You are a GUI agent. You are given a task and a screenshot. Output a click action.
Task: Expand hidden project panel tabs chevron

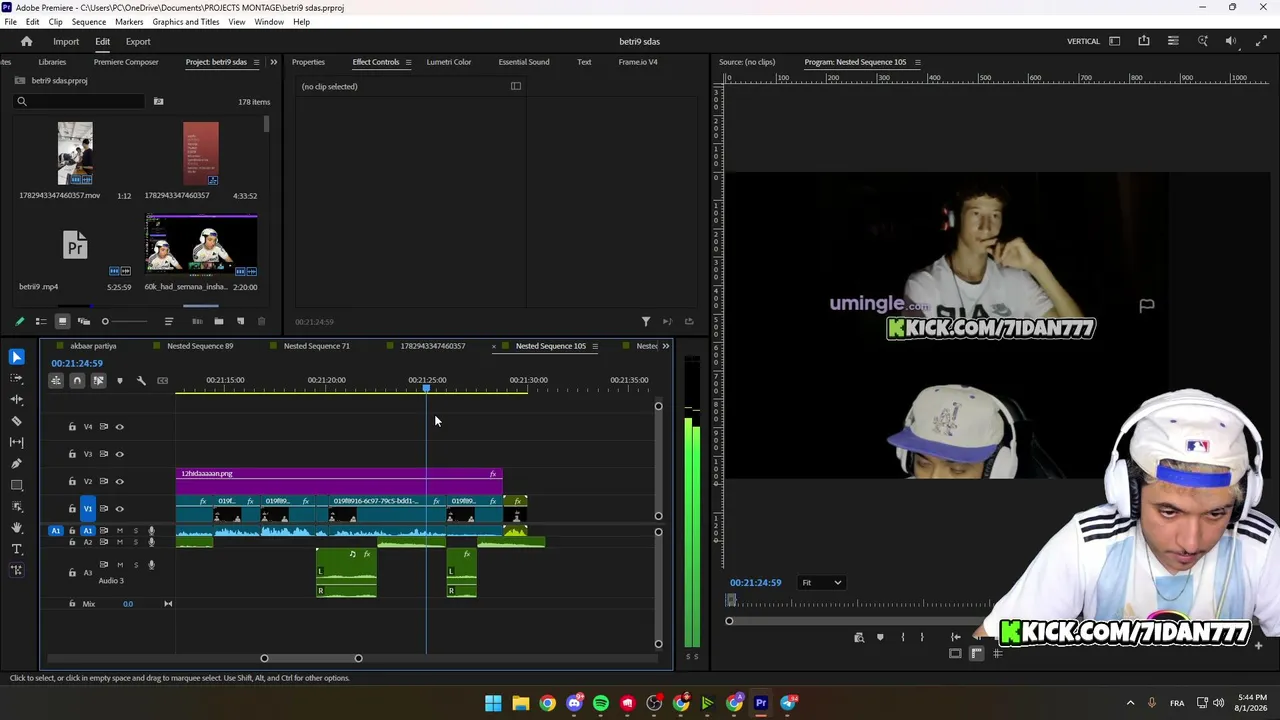click(x=273, y=62)
